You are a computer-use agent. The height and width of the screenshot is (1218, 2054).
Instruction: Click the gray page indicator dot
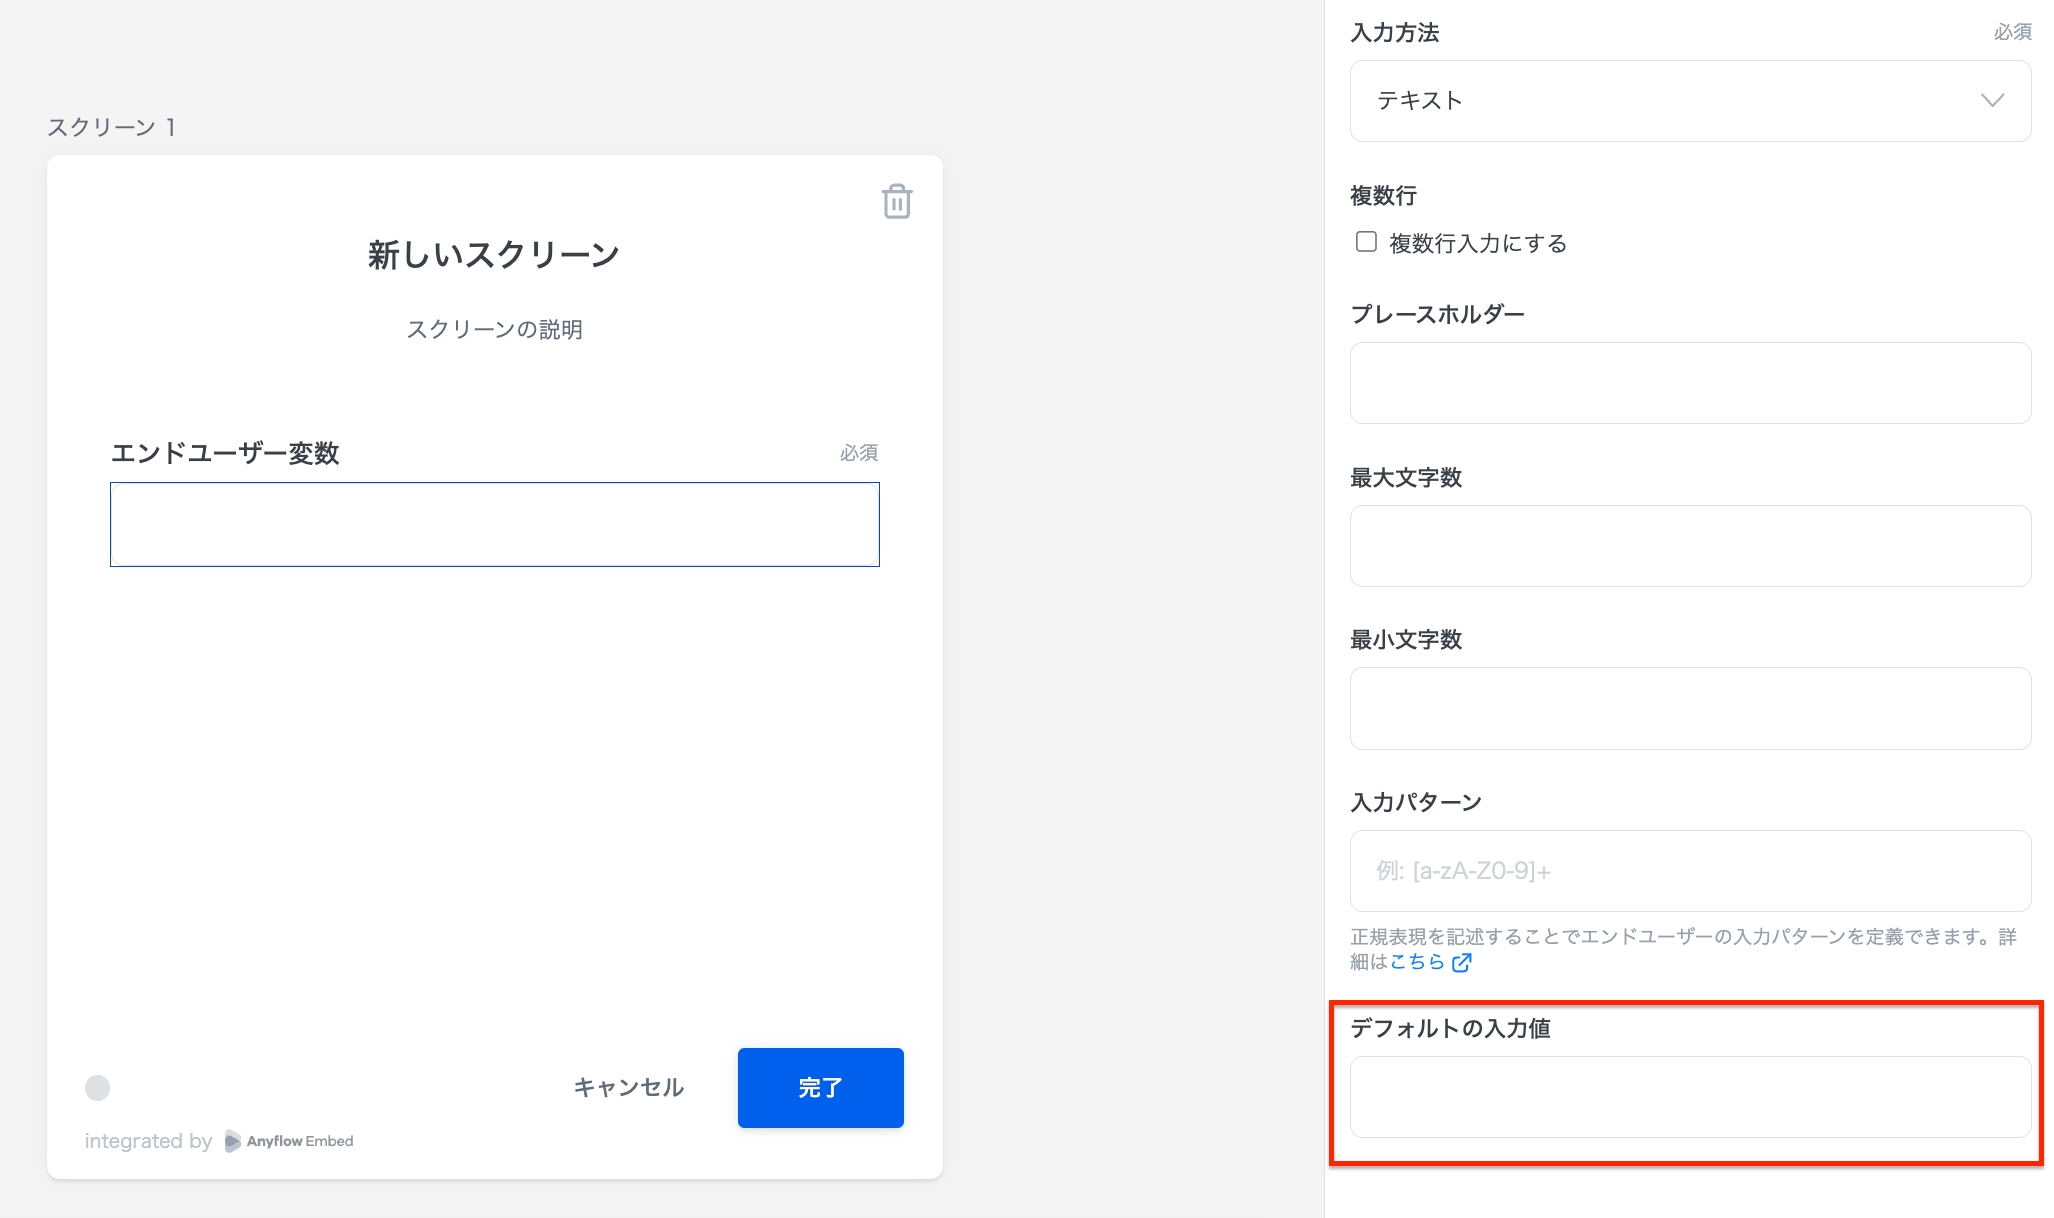97,1087
